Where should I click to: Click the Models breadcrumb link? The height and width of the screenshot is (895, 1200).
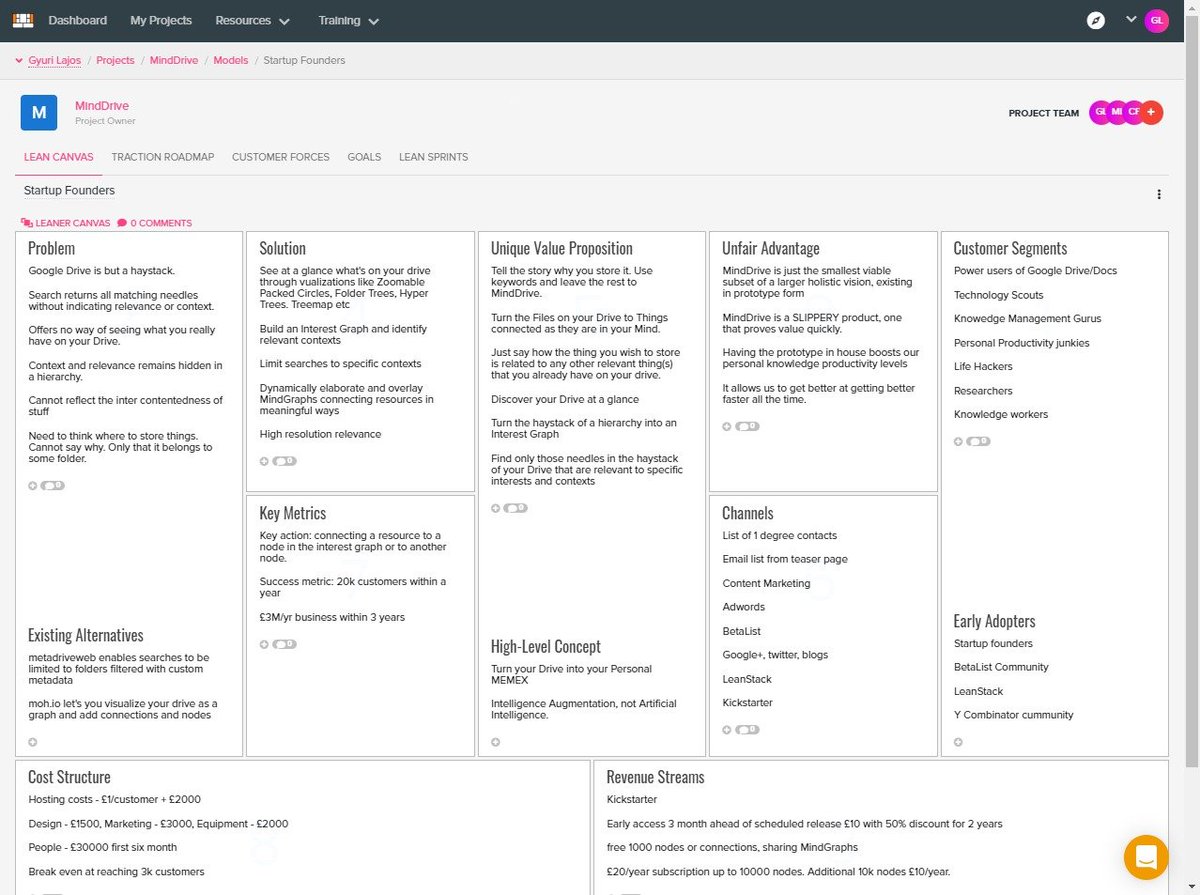click(x=231, y=61)
